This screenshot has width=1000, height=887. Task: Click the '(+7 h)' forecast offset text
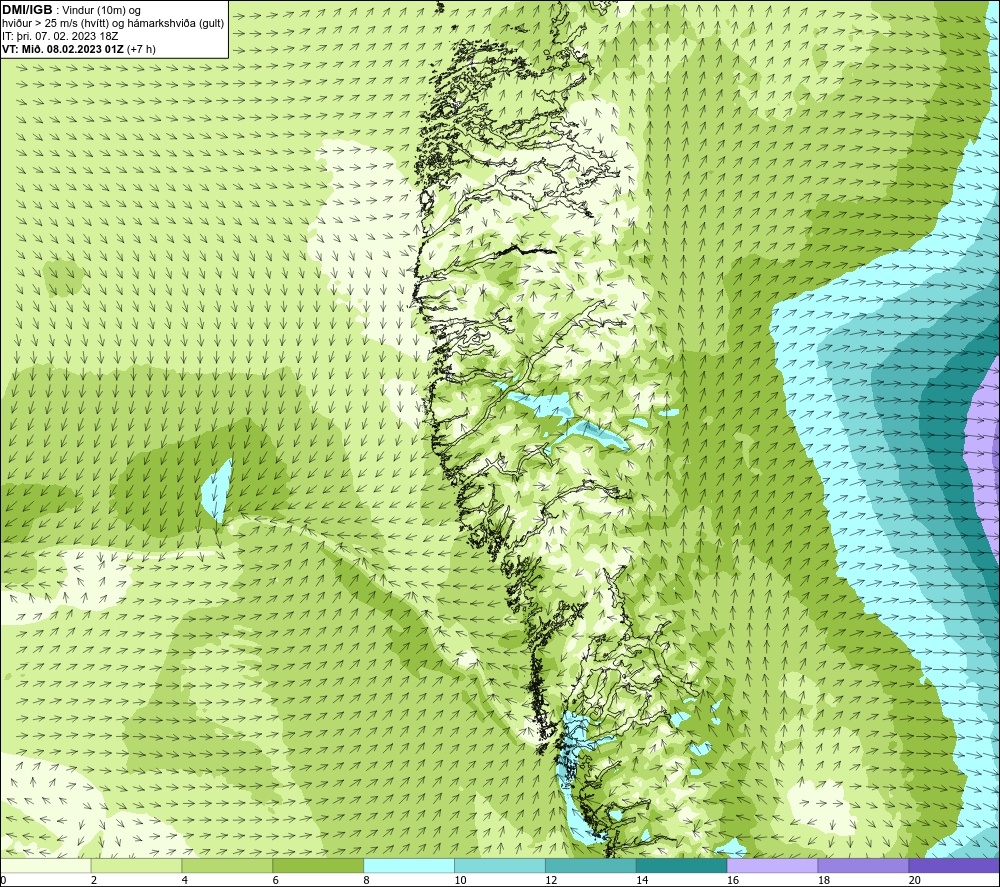[142, 49]
